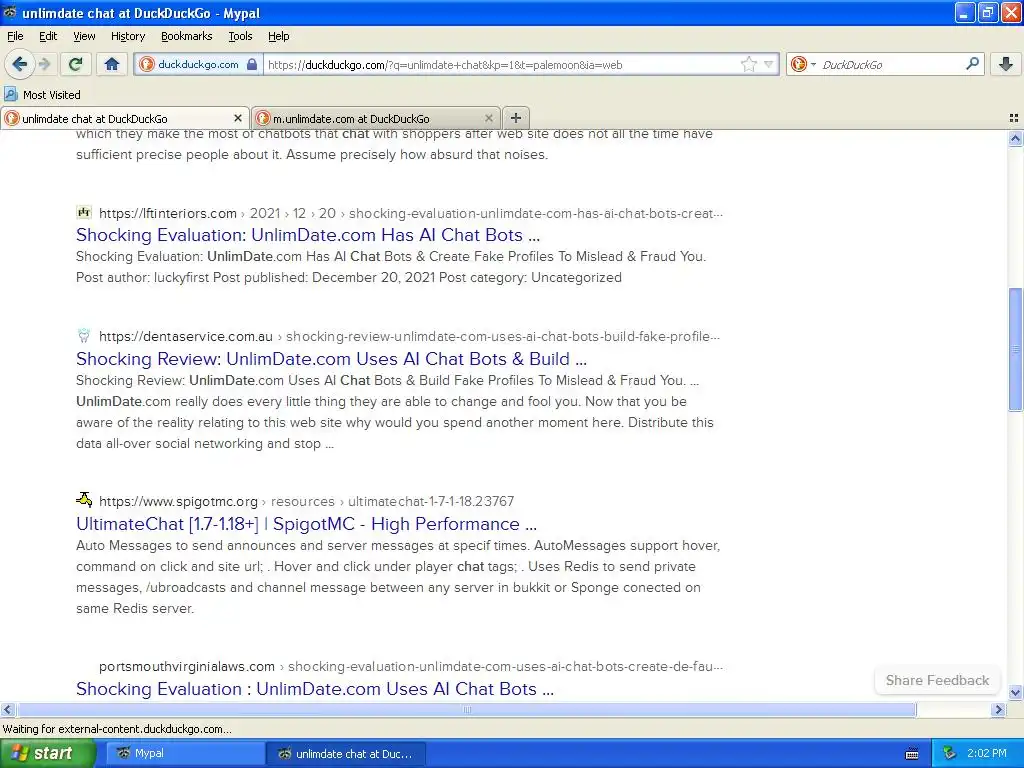Click the tab groups grid icon
This screenshot has height=768, width=1024.
[1014, 118]
